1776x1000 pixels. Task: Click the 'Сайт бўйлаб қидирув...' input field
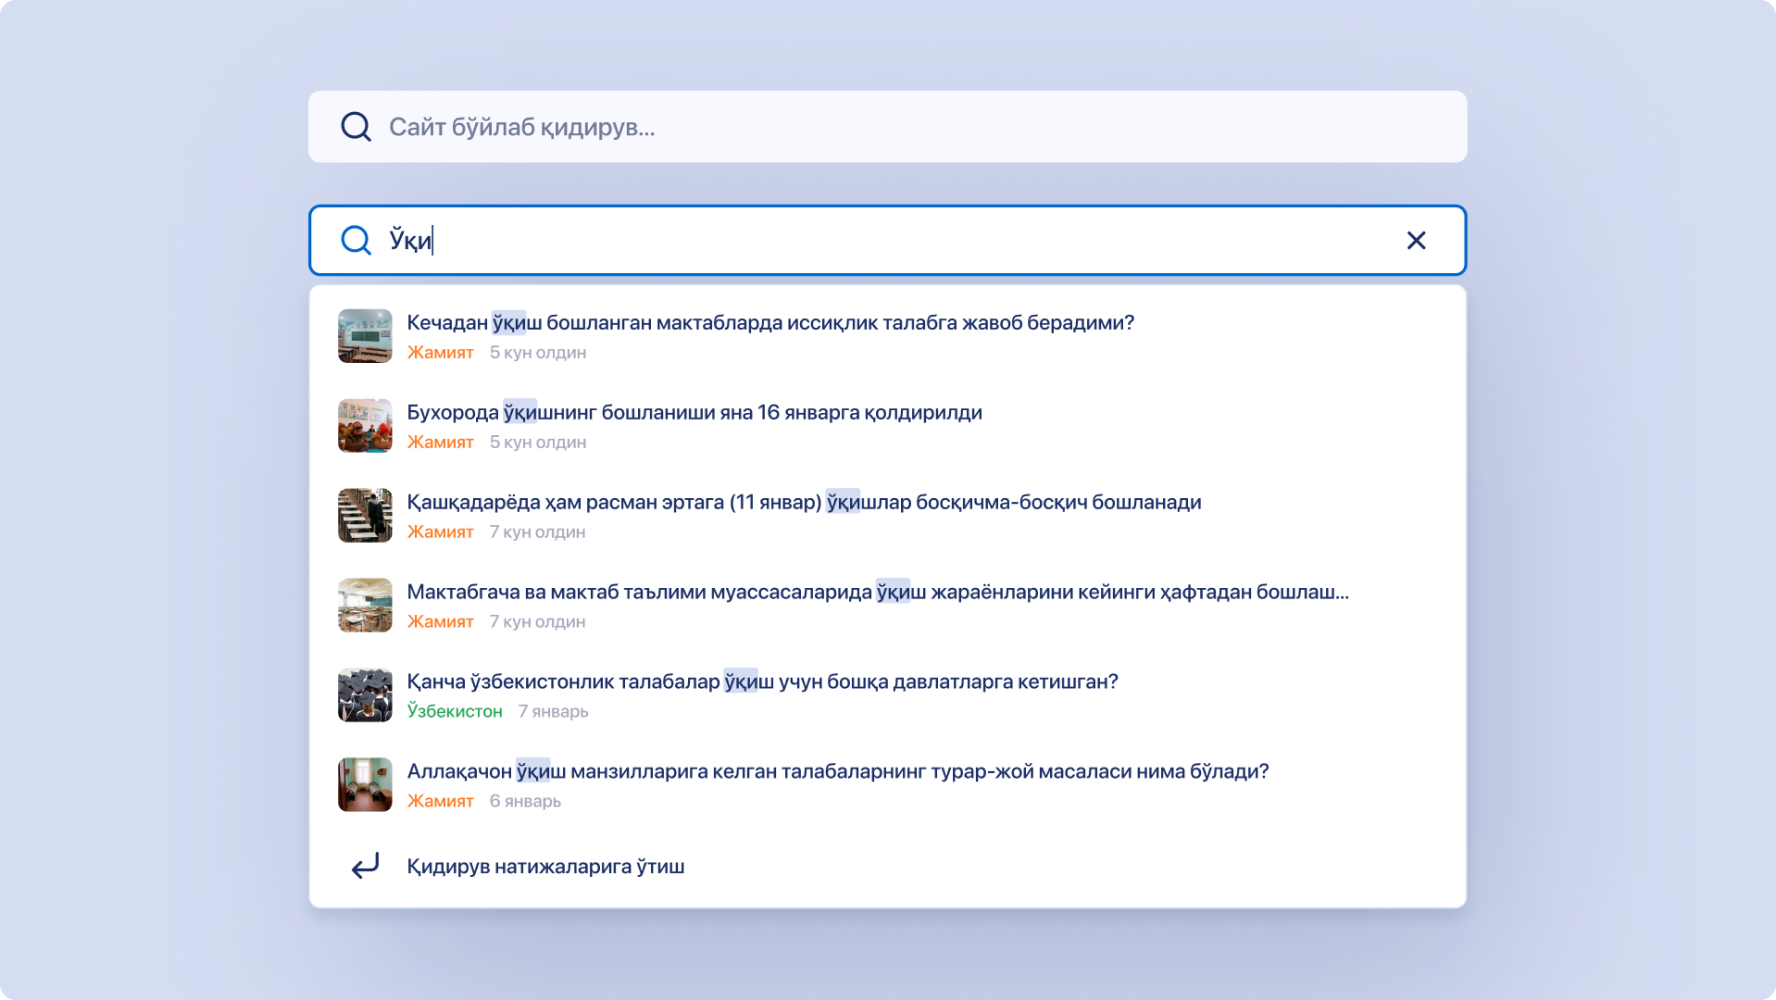[x=888, y=127]
